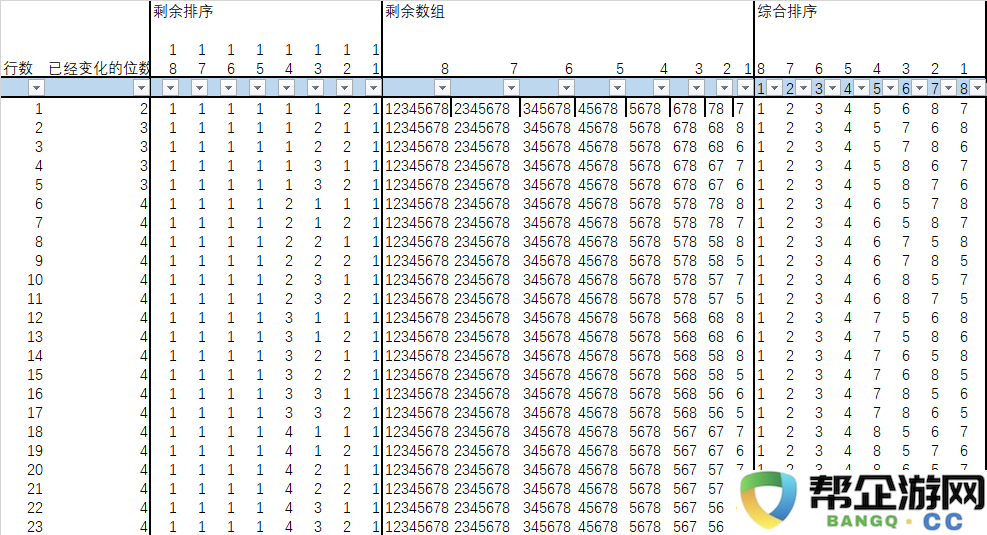Image resolution: width=987 pixels, height=535 pixels.
Task: Select the 45678 cell in row 21
Action: coord(598,489)
